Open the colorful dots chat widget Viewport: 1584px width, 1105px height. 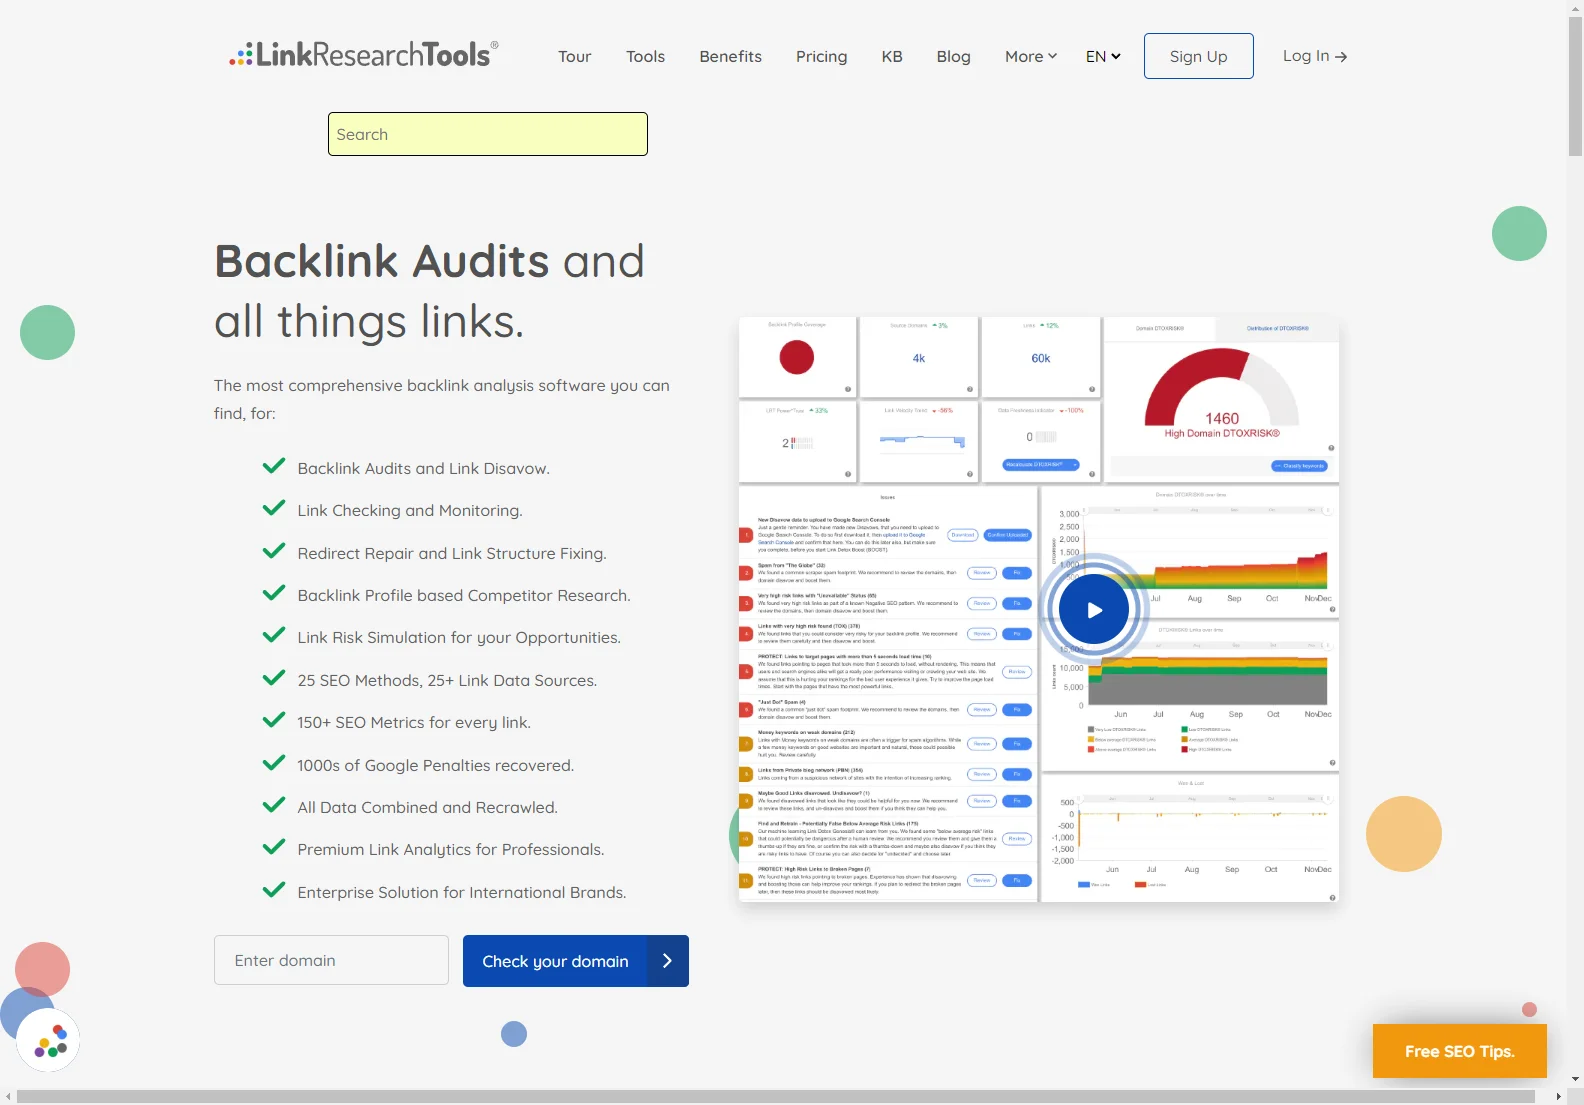[49, 1040]
